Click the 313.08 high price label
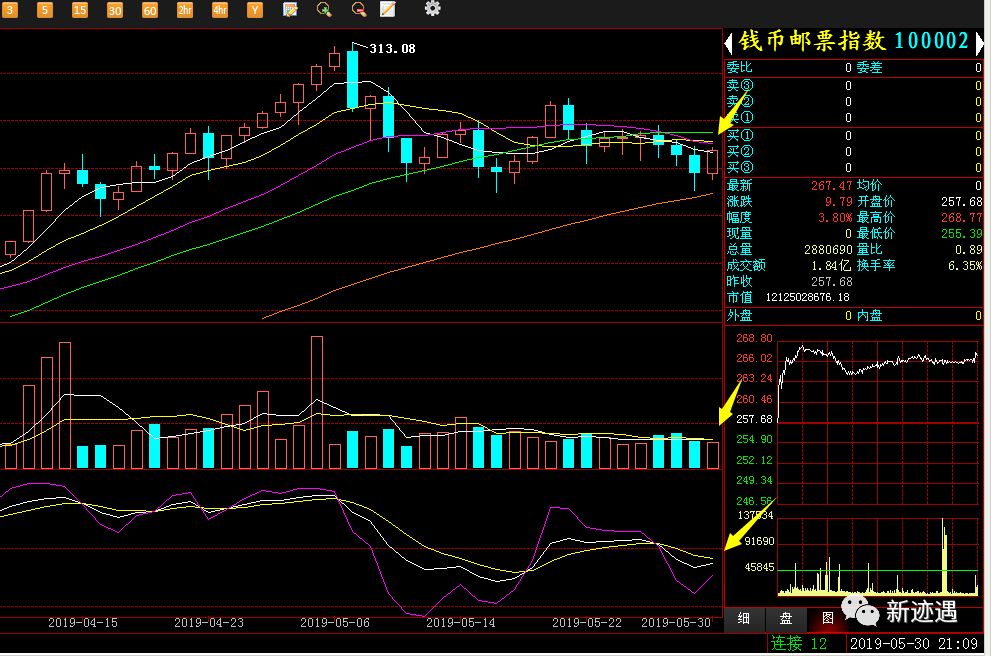Image resolution: width=991 pixels, height=656 pixels. [392, 49]
